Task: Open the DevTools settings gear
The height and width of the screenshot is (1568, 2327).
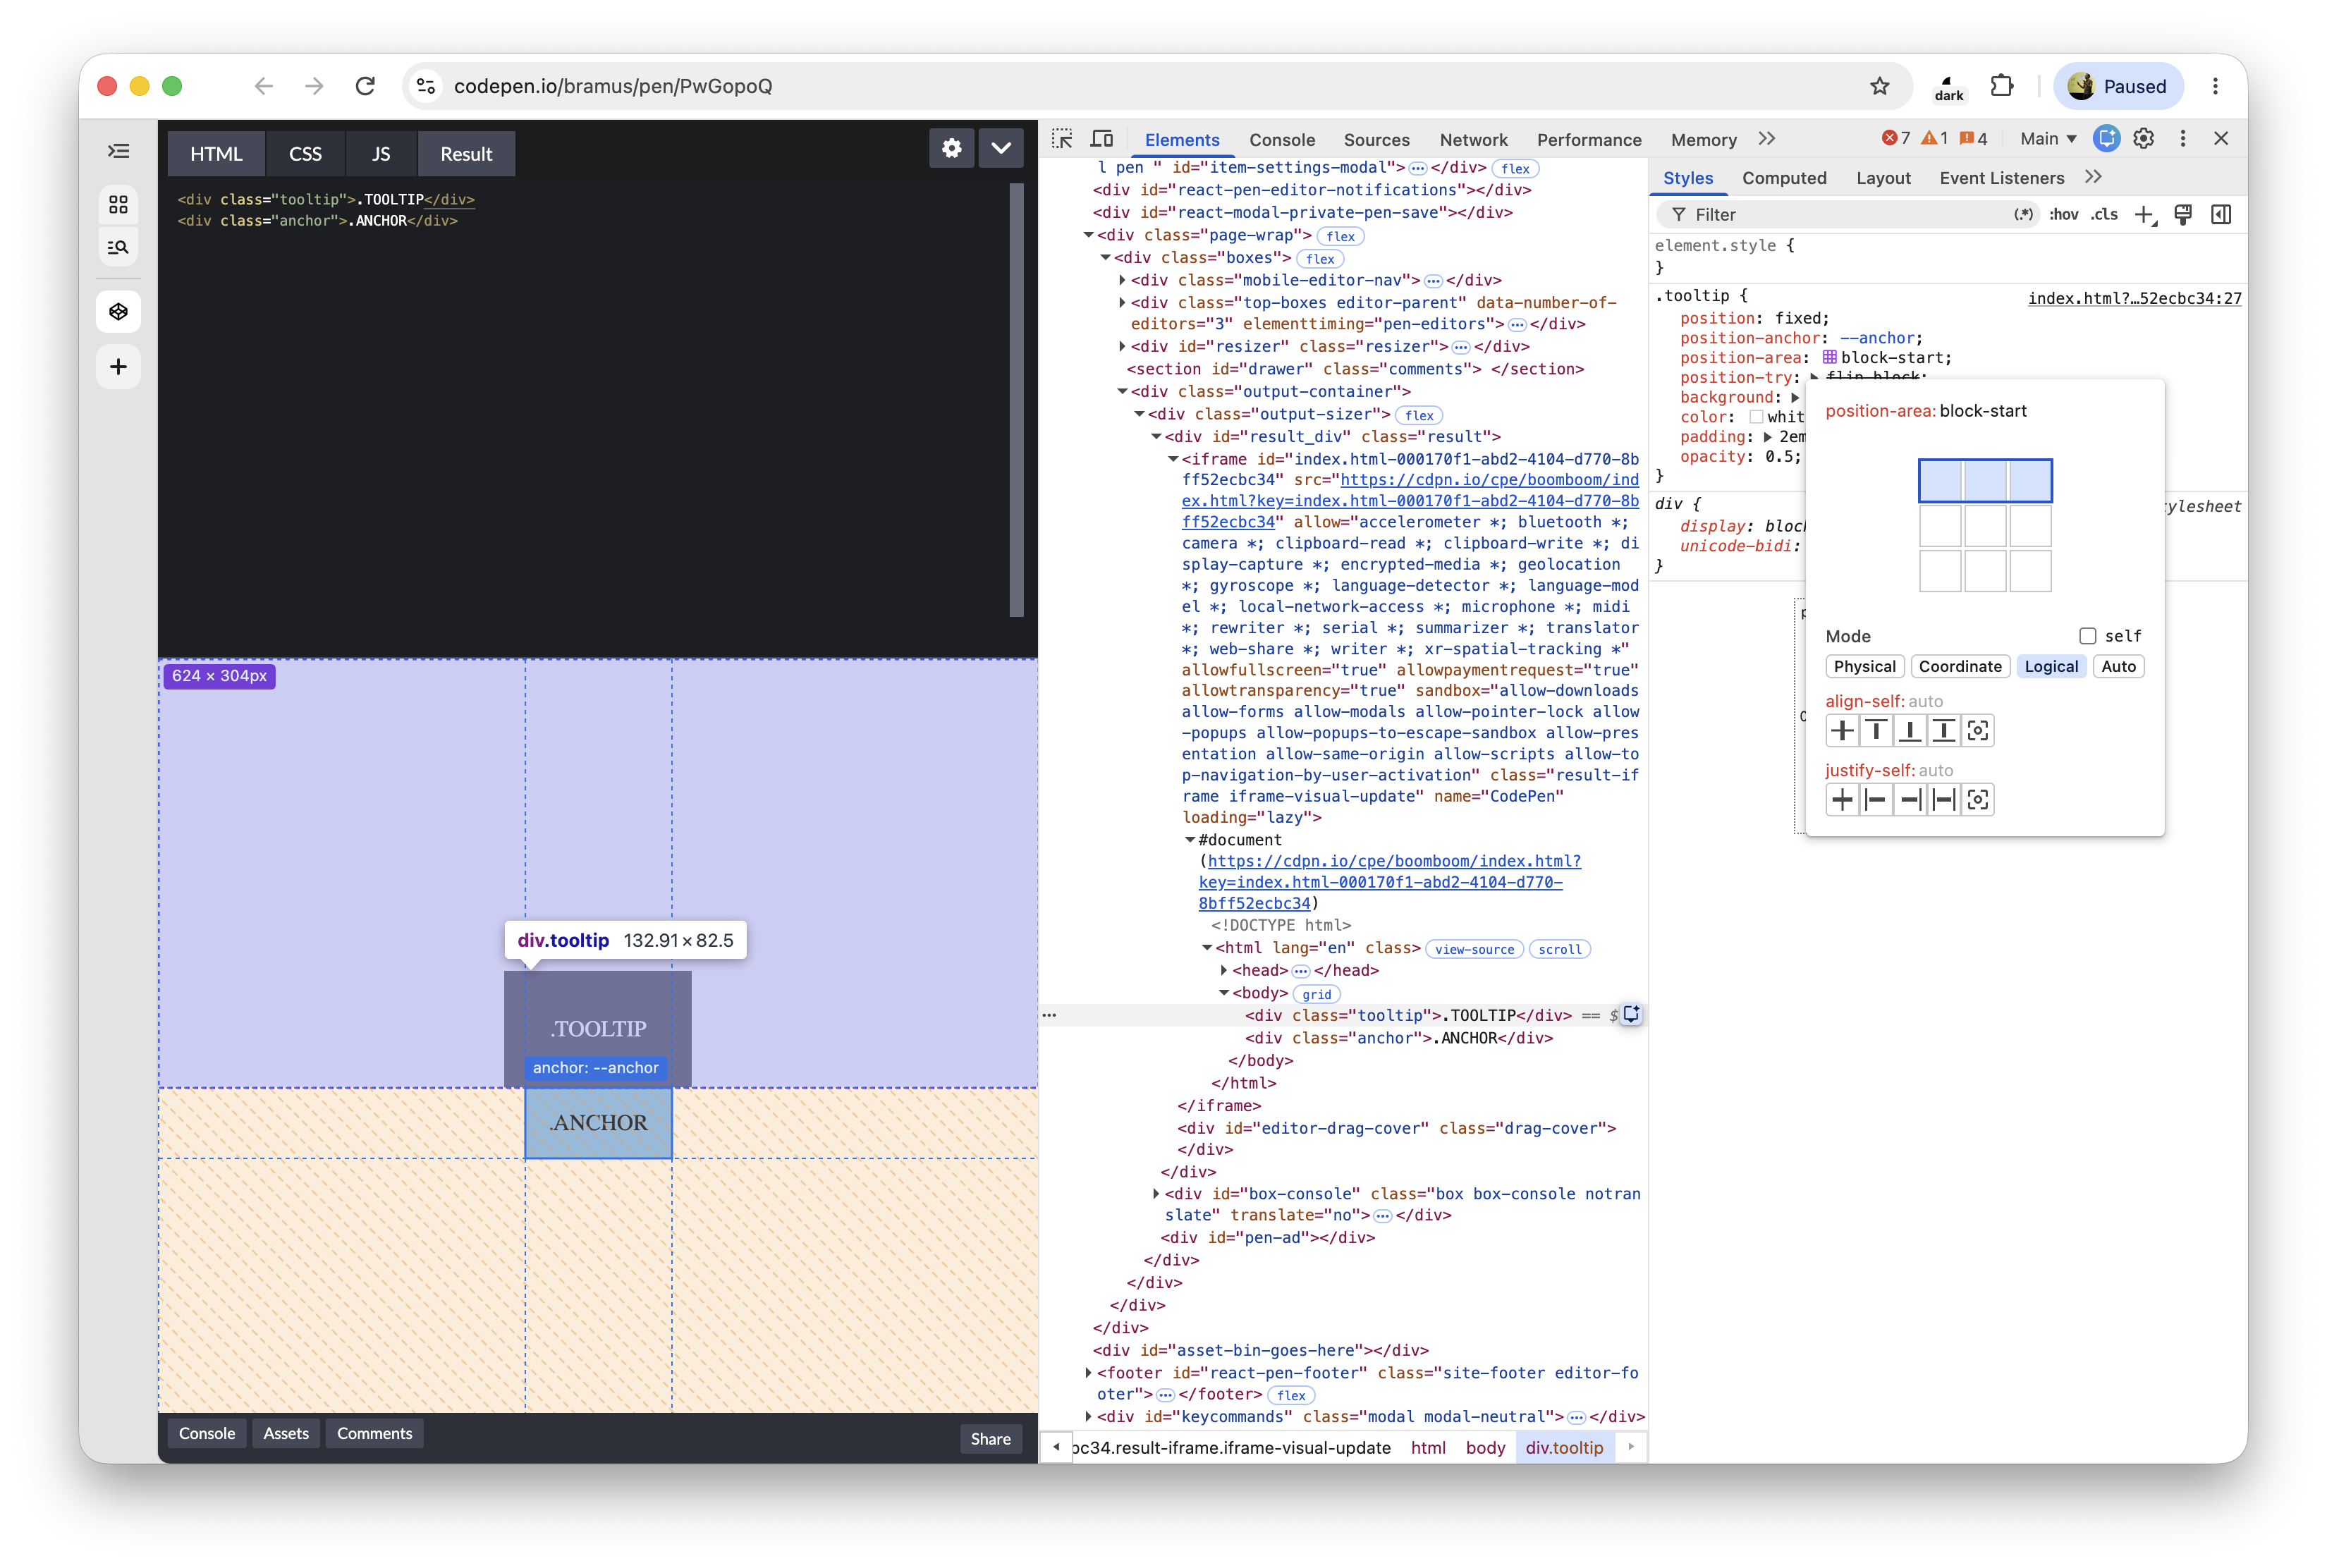Action: (x=2143, y=139)
